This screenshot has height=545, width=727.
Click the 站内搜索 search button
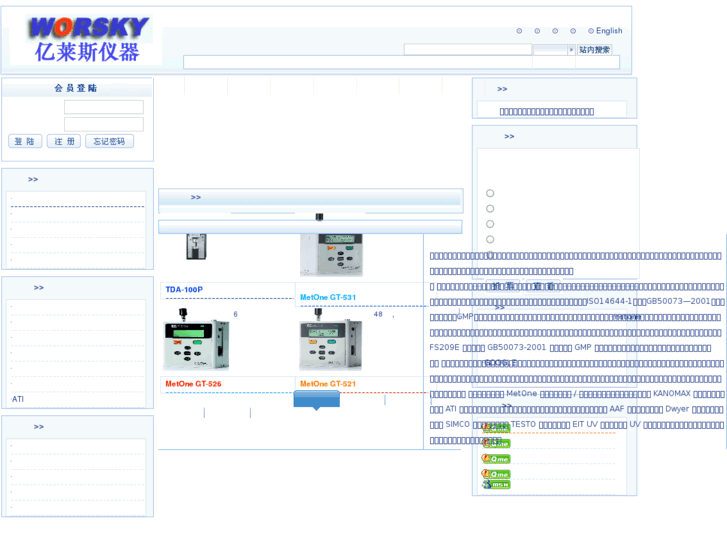coord(594,50)
